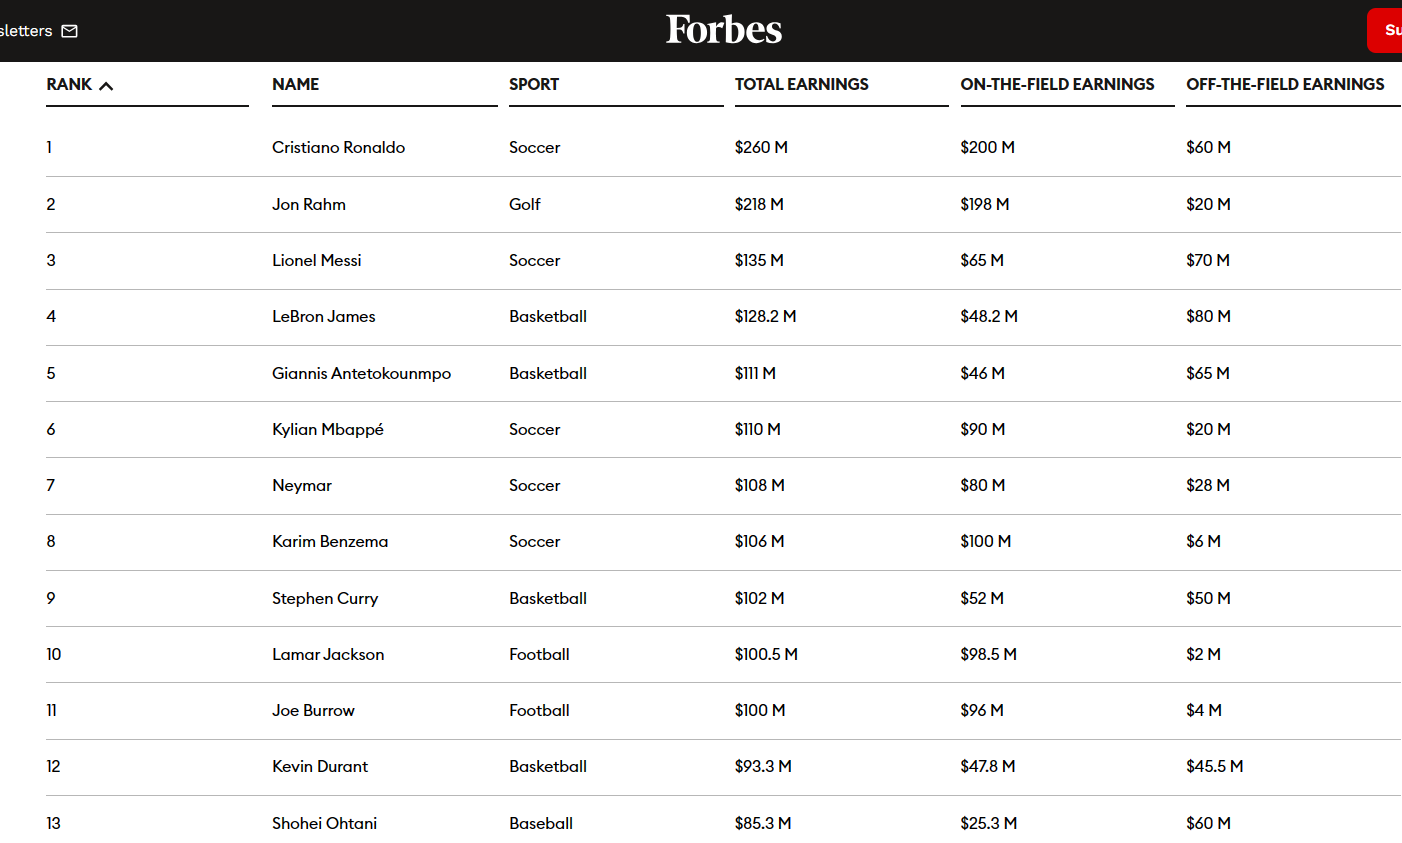Open Jon Rahm's profile

coord(309,204)
